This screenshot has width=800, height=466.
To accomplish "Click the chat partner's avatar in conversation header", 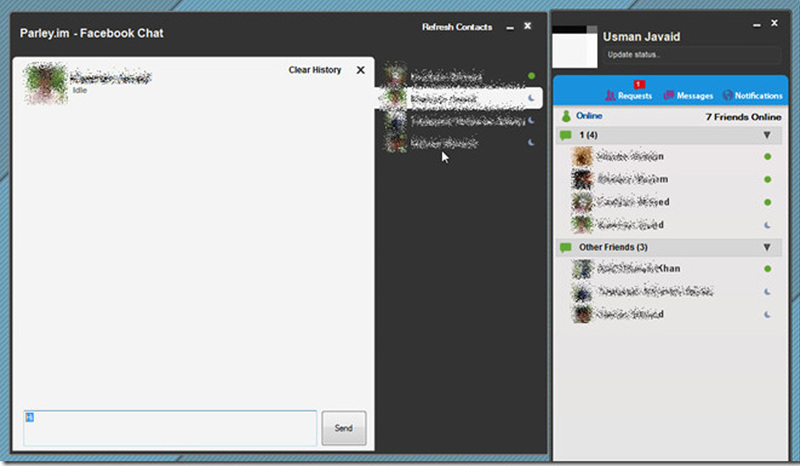I will click(x=45, y=83).
